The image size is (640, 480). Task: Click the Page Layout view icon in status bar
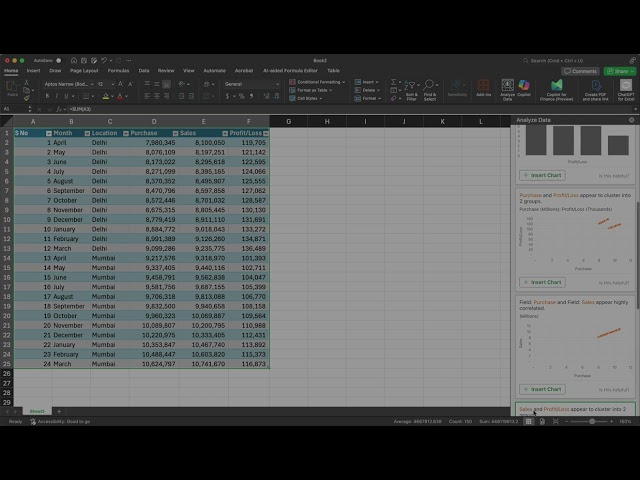pos(542,421)
